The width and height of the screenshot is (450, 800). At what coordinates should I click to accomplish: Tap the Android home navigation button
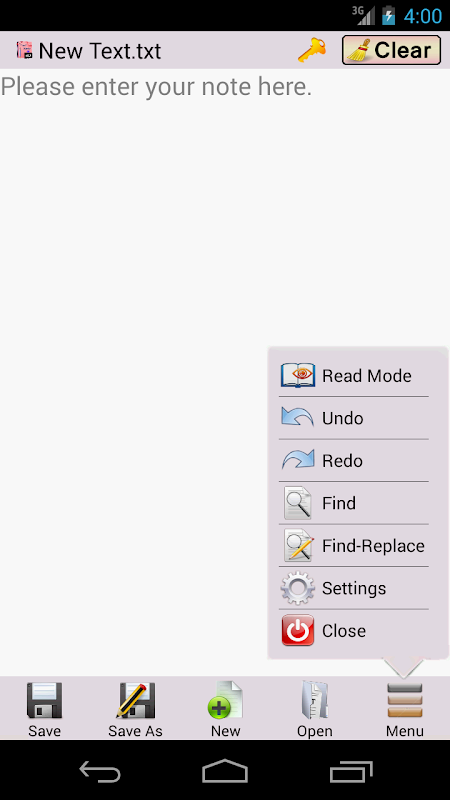(x=225, y=771)
